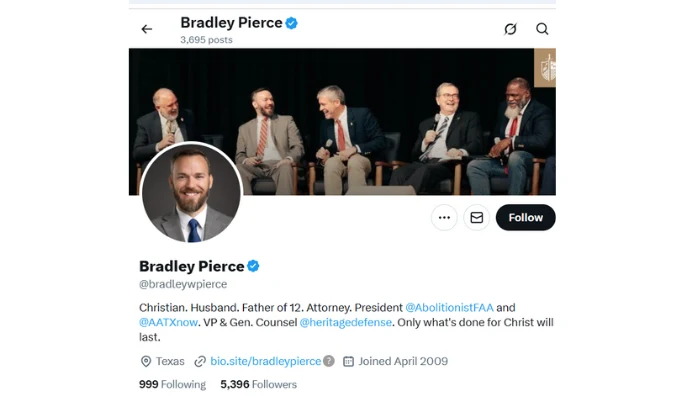Enlarge the circular profile photo
Viewport: 700px width, 400px height.
pyautogui.click(x=191, y=192)
